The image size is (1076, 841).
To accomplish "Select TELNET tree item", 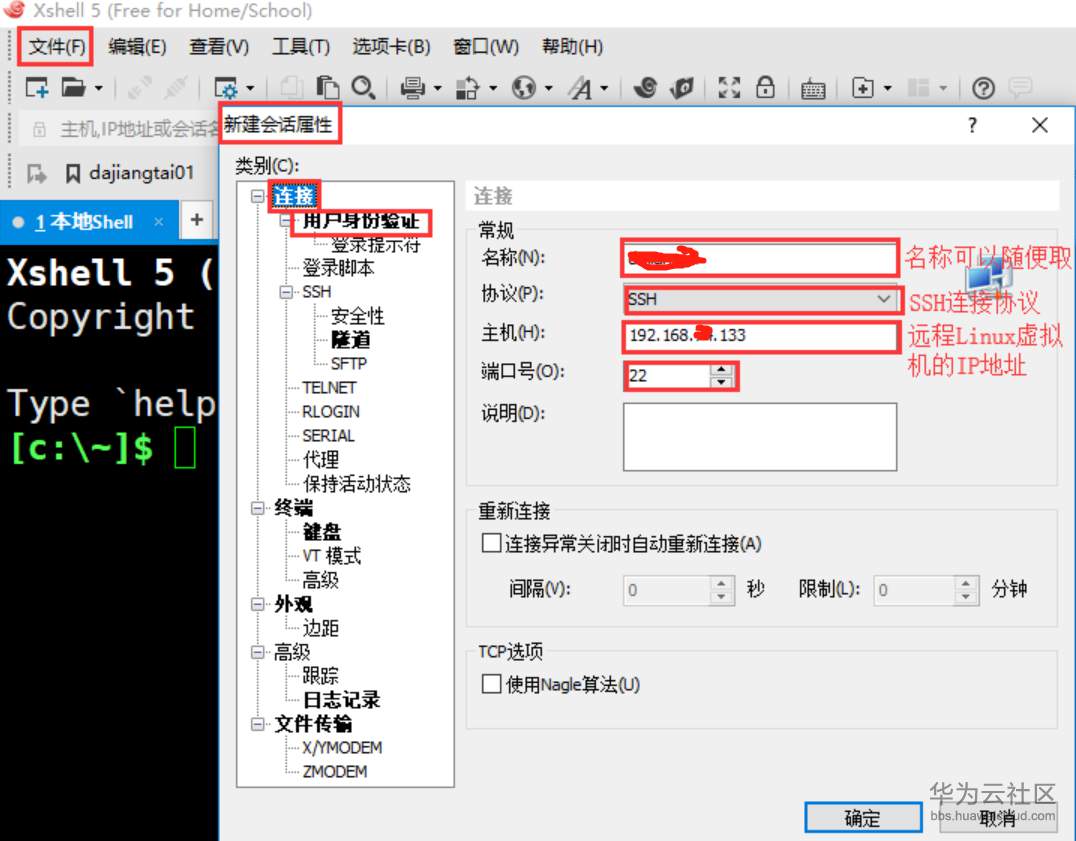I will point(329,388).
